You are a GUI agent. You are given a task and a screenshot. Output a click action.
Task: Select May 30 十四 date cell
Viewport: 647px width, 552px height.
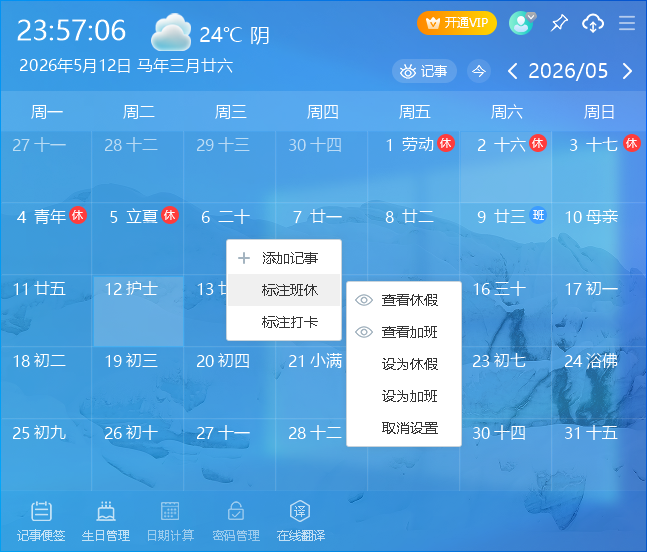tap(506, 455)
